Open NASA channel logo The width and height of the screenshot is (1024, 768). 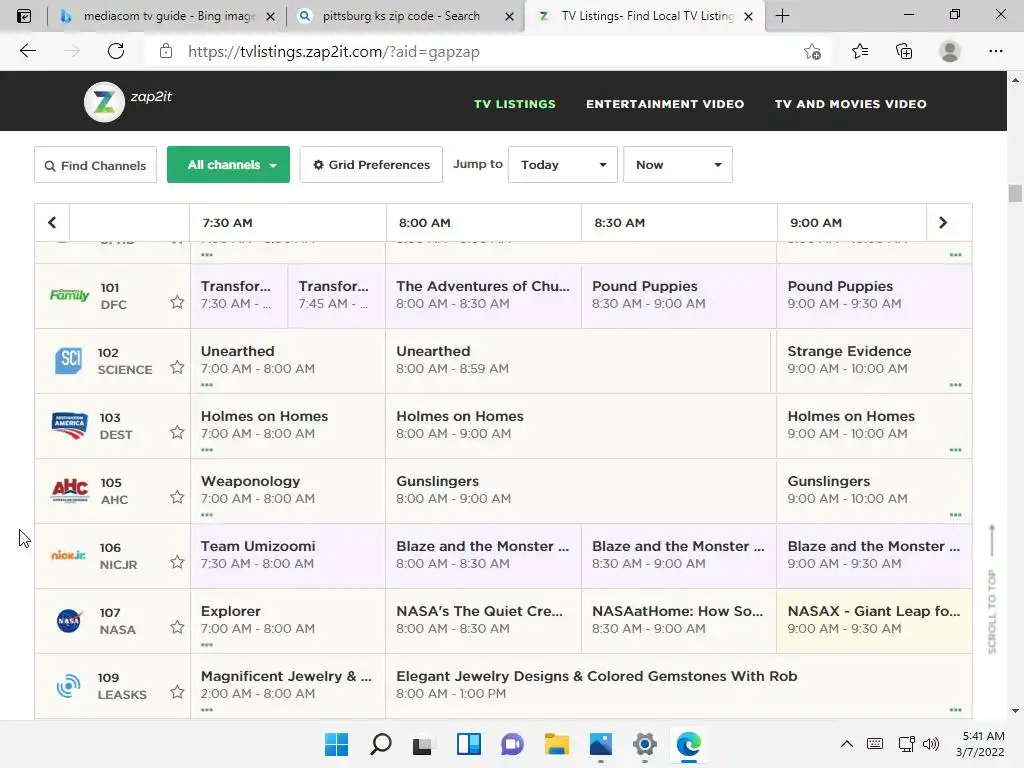(69, 620)
